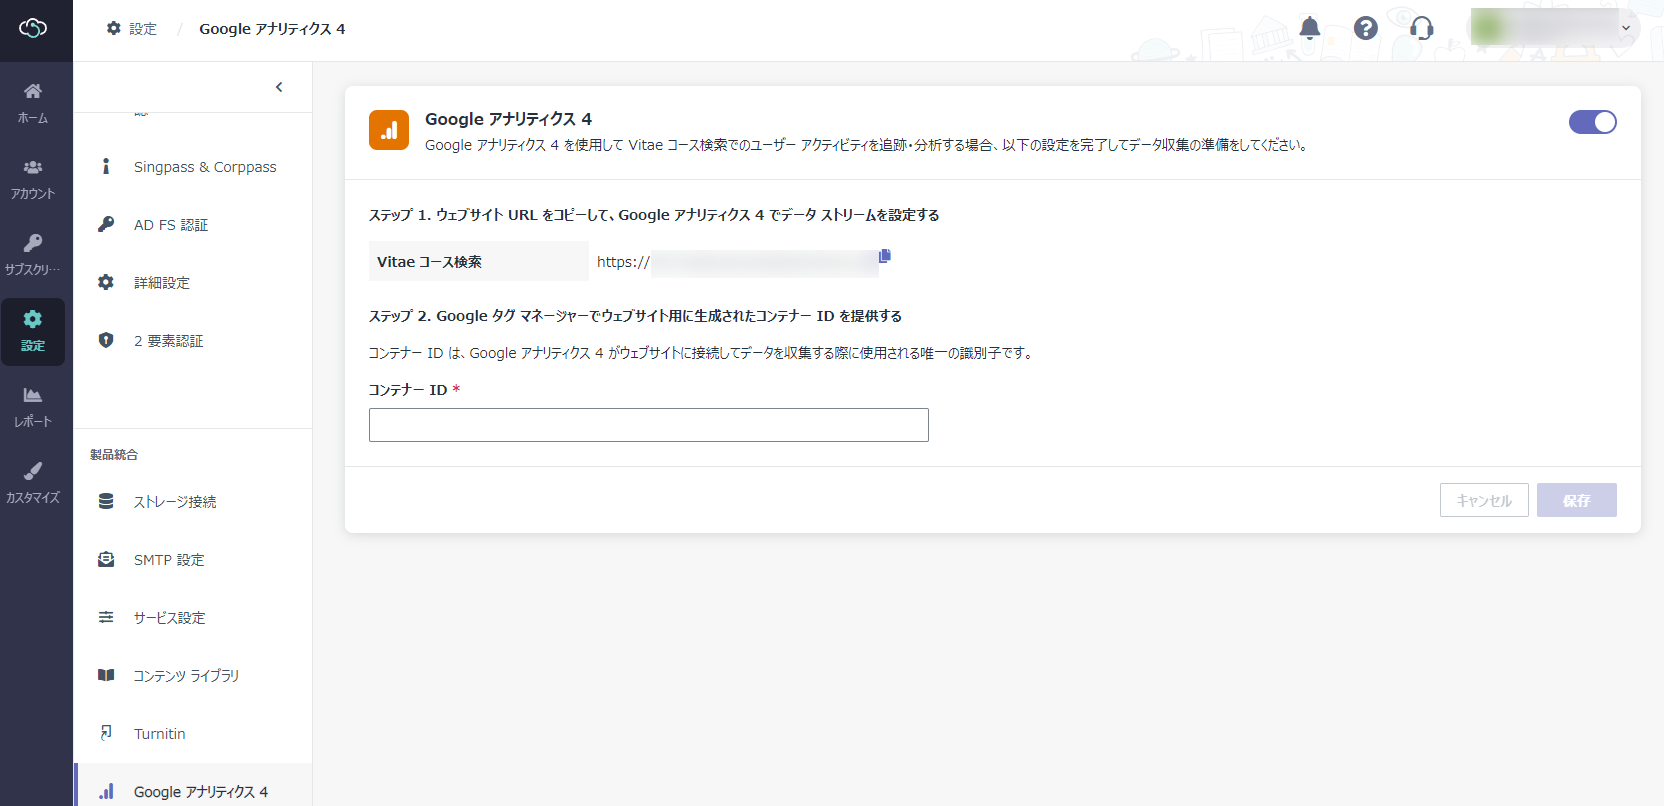This screenshot has width=1664, height=806.
Task: Select the 設定 gear navigation item
Action: [33, 331]
